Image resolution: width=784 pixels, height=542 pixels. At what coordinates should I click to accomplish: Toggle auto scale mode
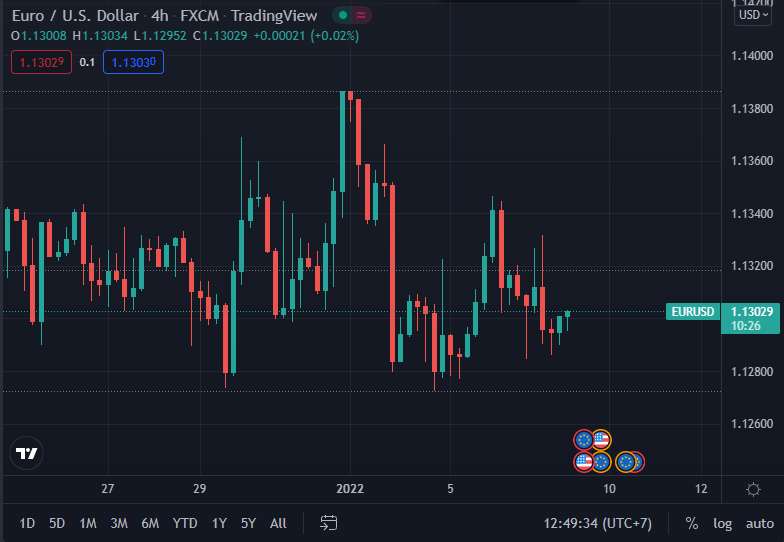click(760, 524)
